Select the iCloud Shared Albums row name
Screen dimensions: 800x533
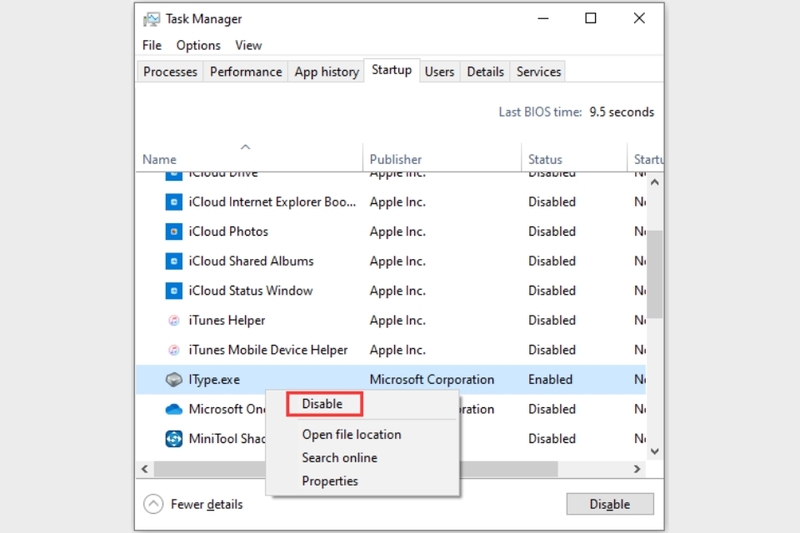coord(251,261)
